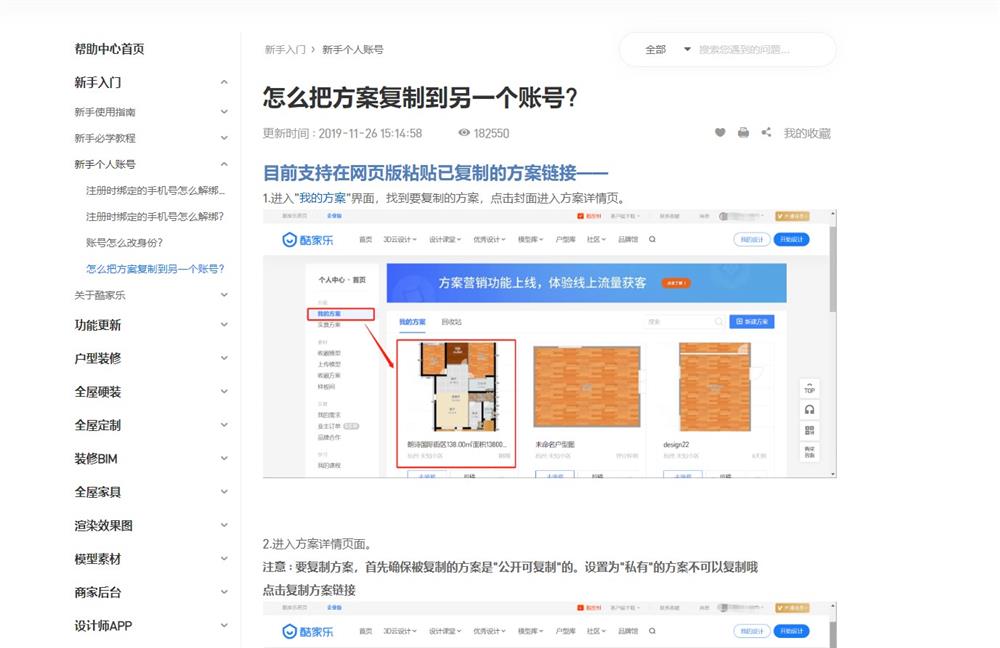Click the view count eye icon

464,133
